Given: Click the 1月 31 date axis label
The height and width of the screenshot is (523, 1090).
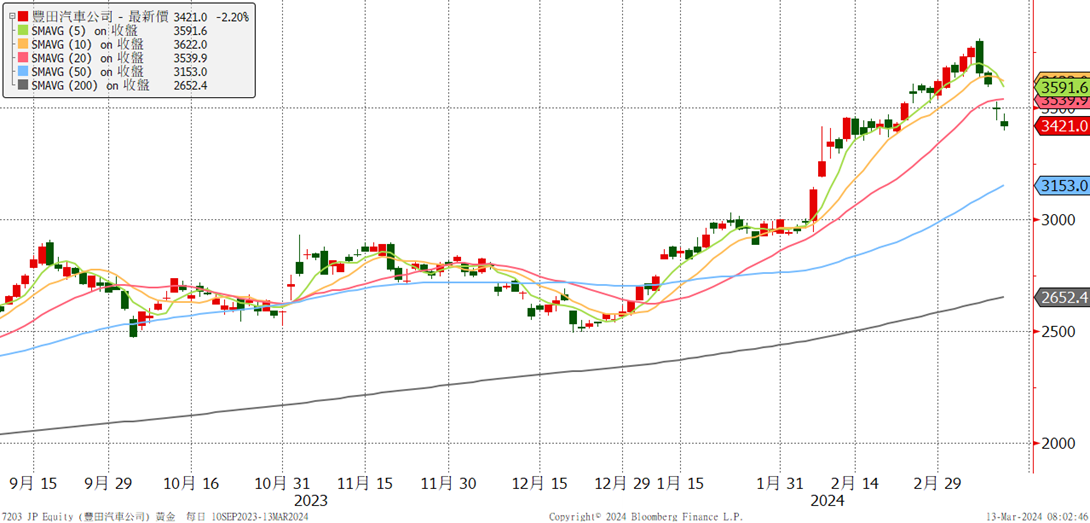Looking at the screenshot, I should pos(780,482).
